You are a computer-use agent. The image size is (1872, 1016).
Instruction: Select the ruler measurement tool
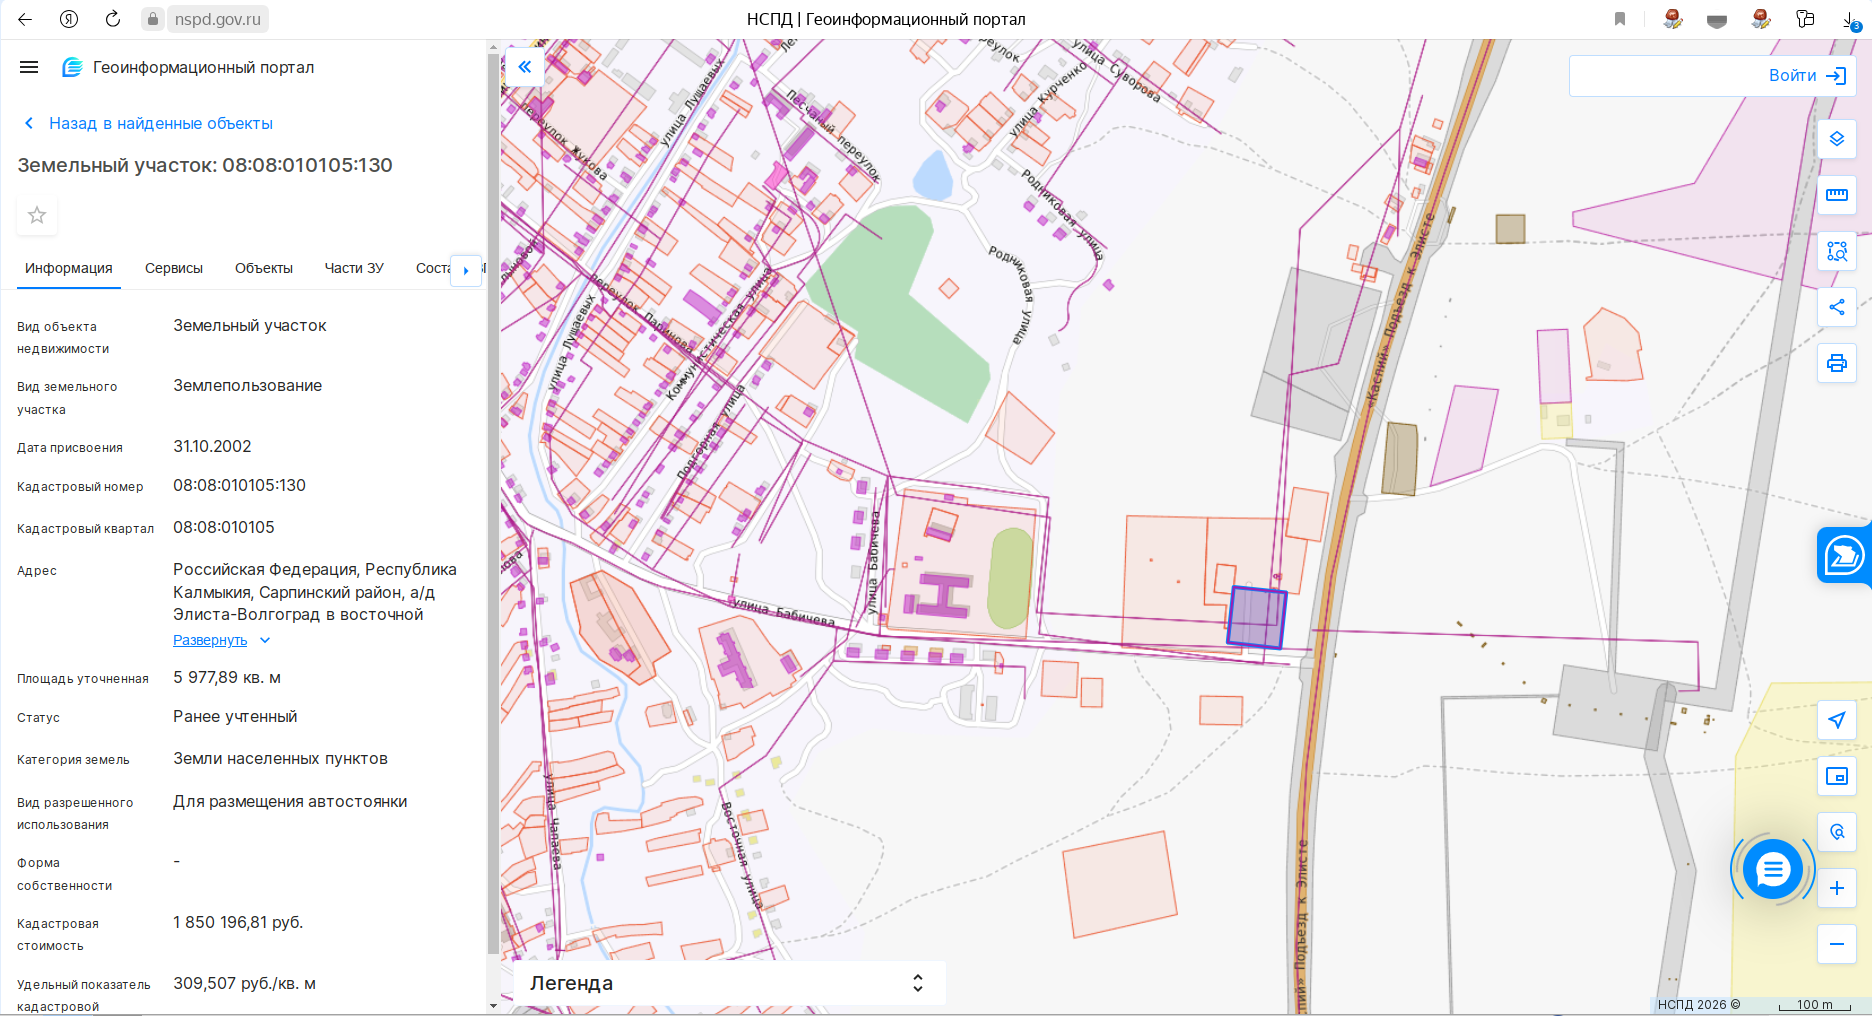coord(1837,195)
